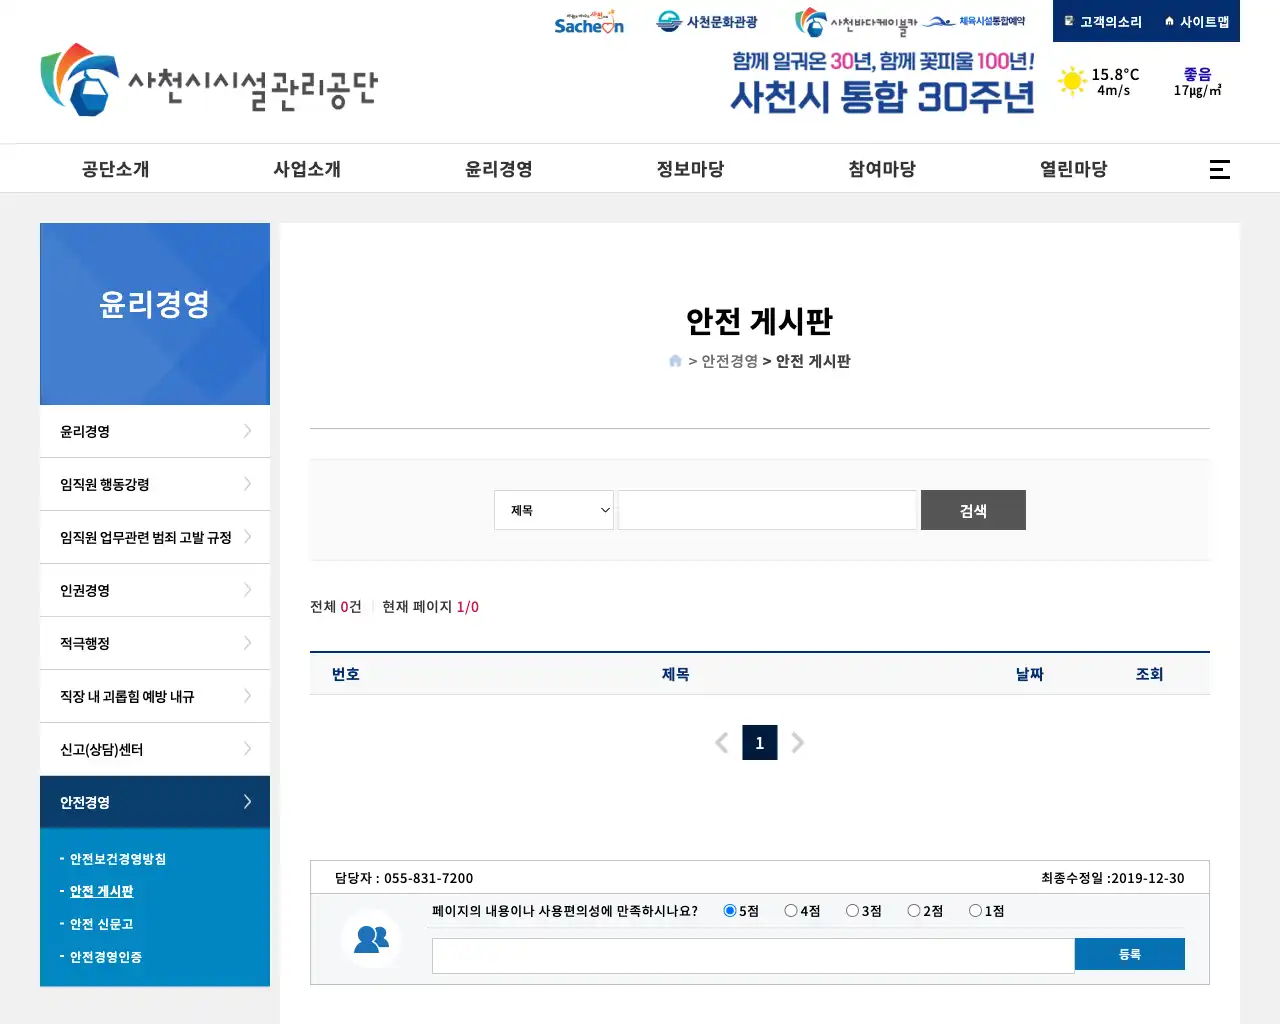Expand 인권경영 sidebar item
Viewport: 1280px width, 1024px height.
click(x=155, y=590)
